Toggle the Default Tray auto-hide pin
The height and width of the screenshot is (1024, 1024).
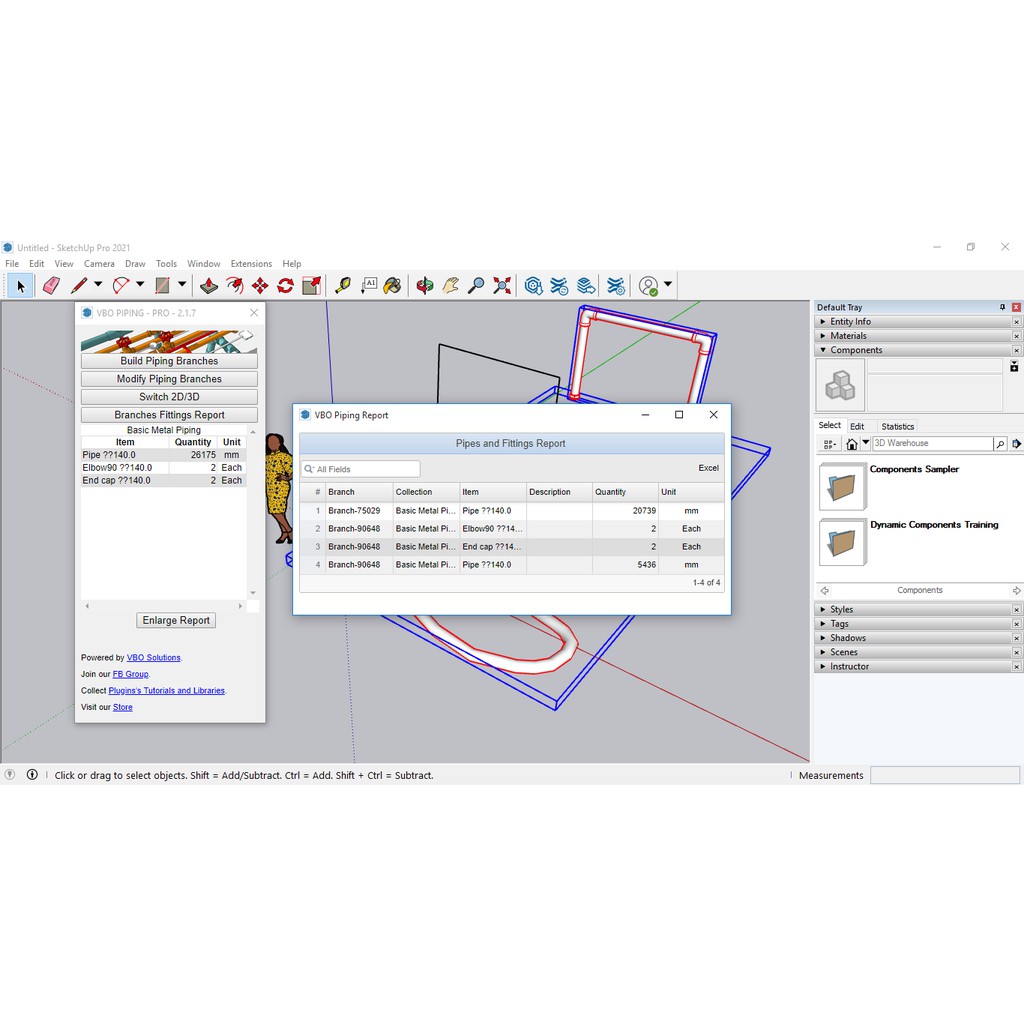(1002, 307)
